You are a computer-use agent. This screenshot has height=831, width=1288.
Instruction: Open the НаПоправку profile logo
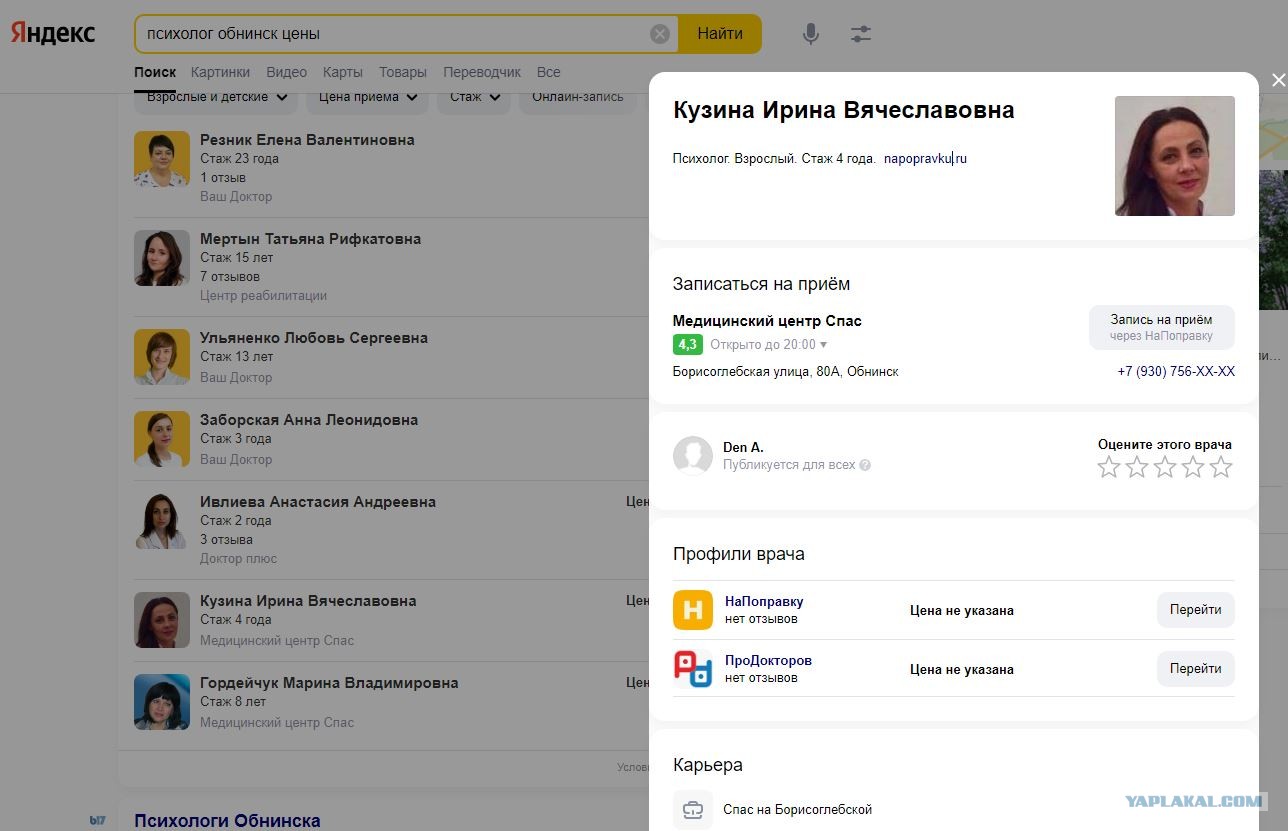693,610
